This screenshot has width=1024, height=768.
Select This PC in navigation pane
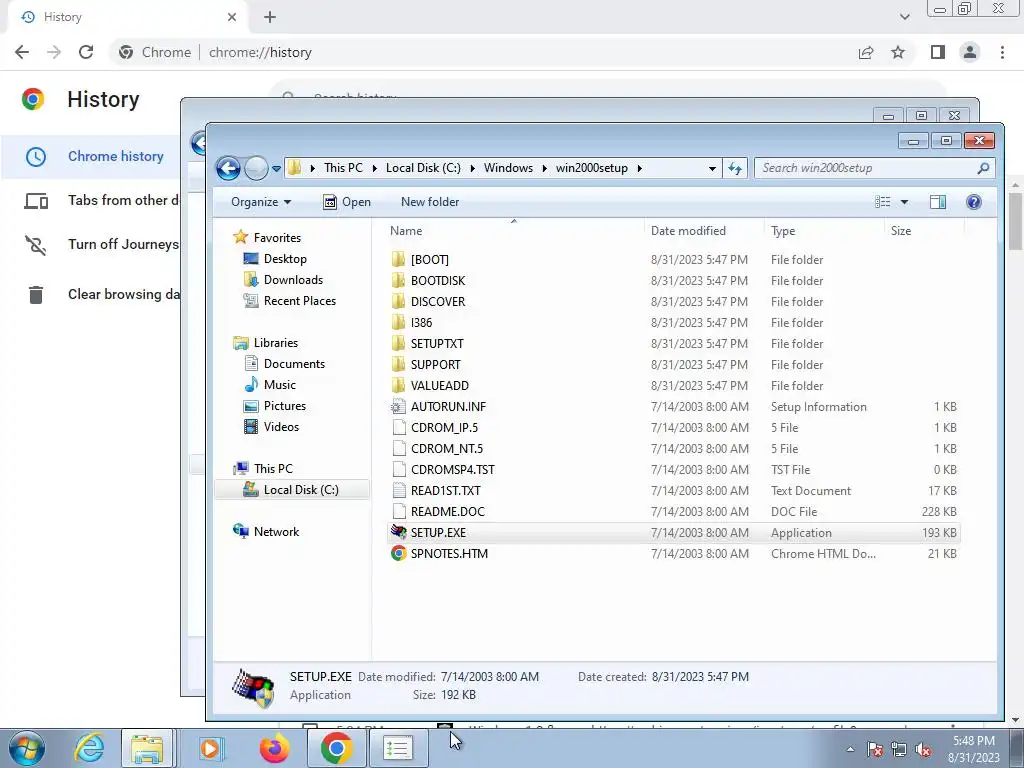pos(273,468)
